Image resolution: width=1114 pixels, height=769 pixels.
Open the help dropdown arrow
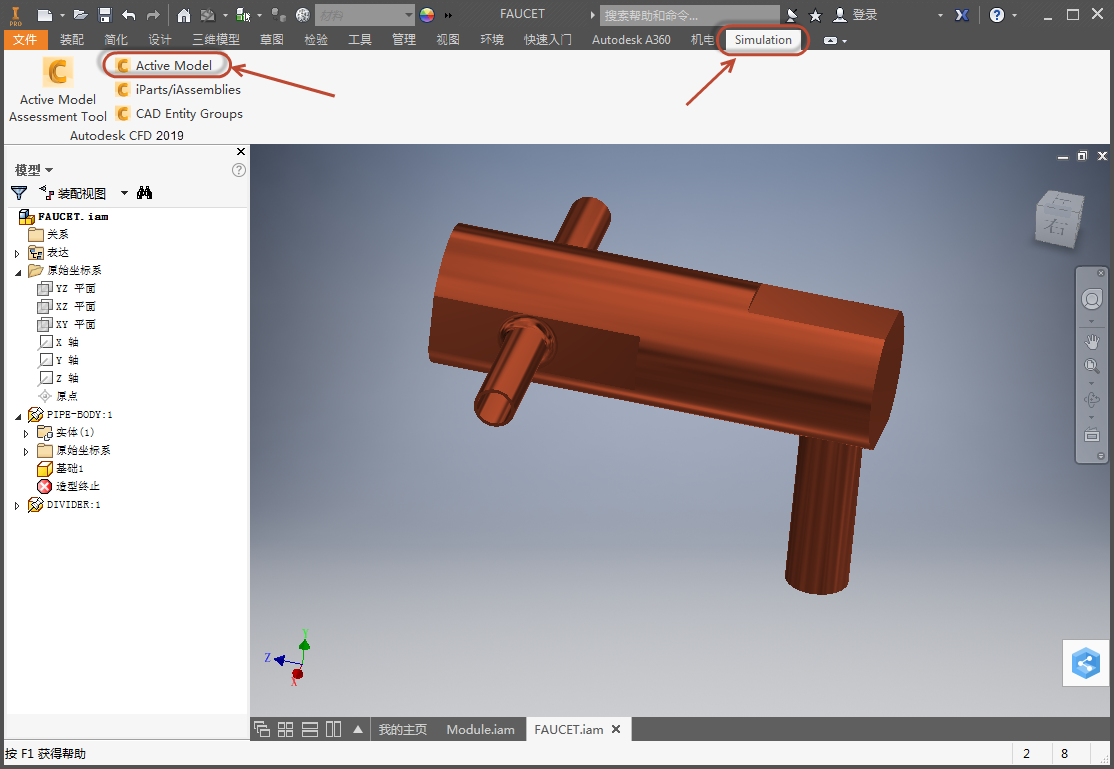tap(1015, 15)
